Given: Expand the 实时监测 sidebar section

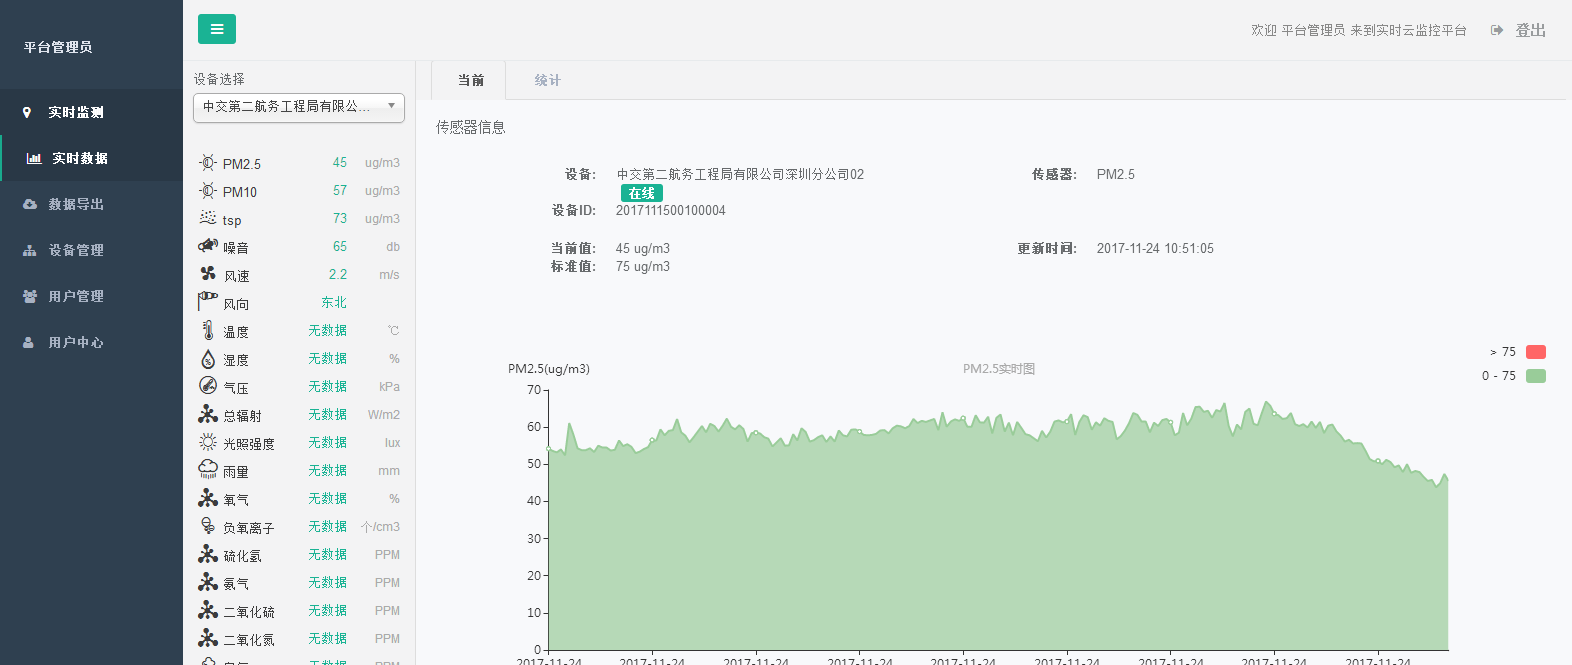Looking at the screenshot, I should [x=76, y=112].
